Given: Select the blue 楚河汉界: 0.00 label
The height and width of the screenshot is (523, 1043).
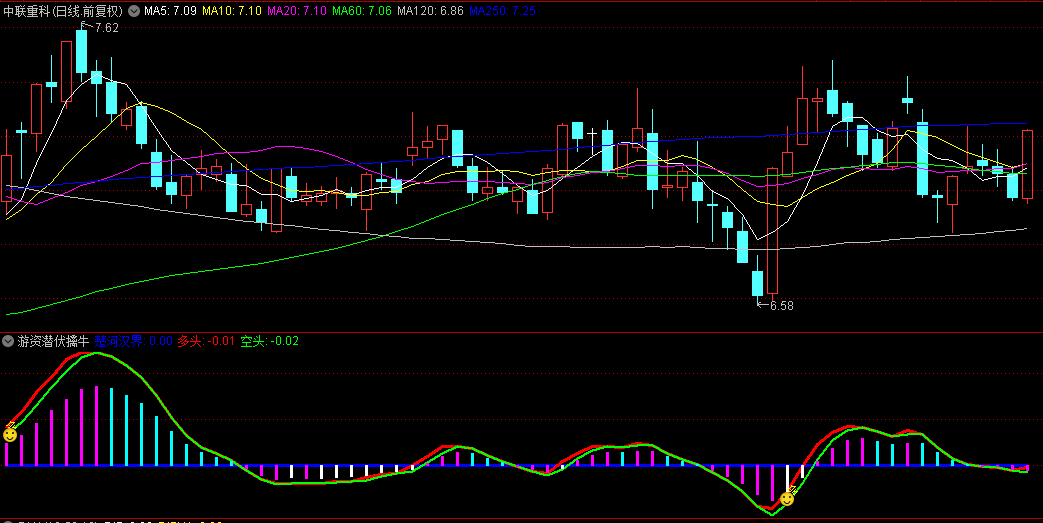Looking at the screenshot, I should [134, 341].
